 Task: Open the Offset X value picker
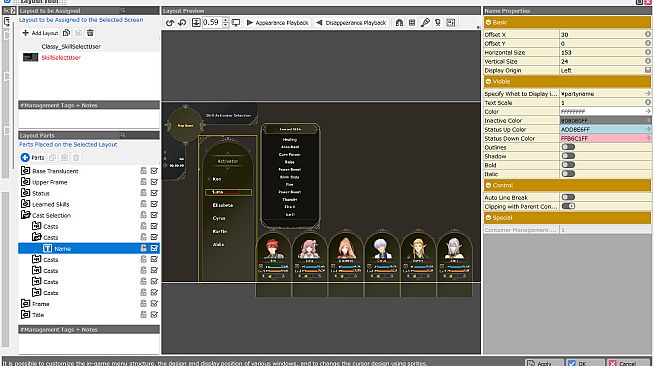click(x=647, y=34)
